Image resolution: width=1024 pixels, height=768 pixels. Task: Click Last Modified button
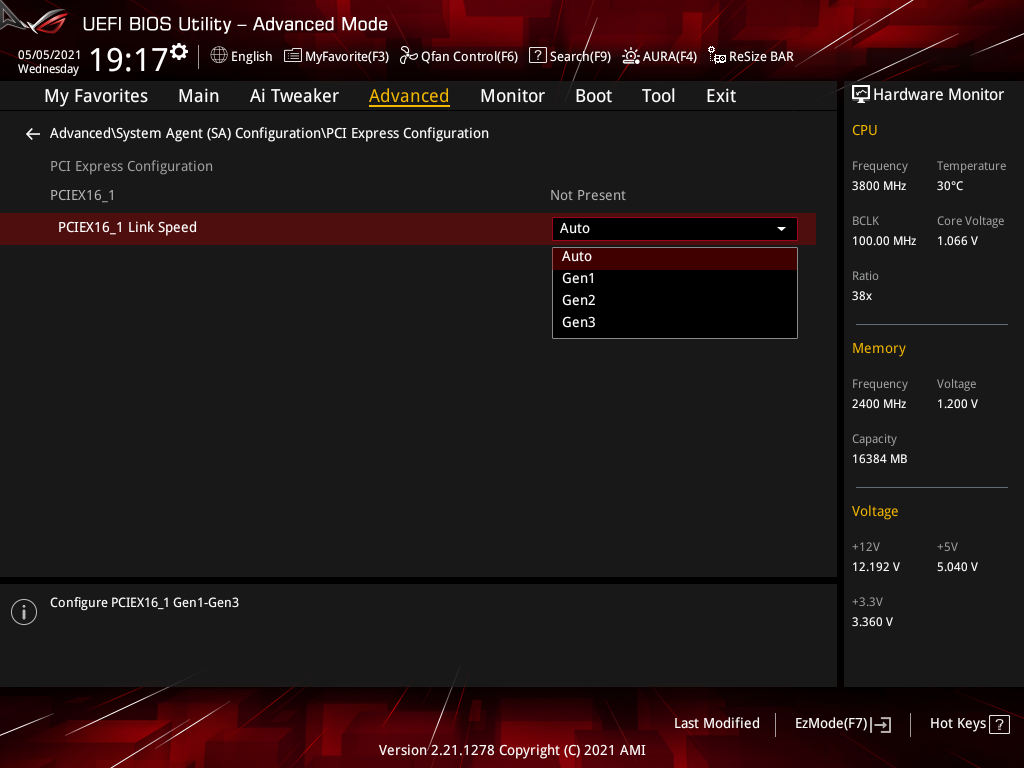tap(716, 724)
